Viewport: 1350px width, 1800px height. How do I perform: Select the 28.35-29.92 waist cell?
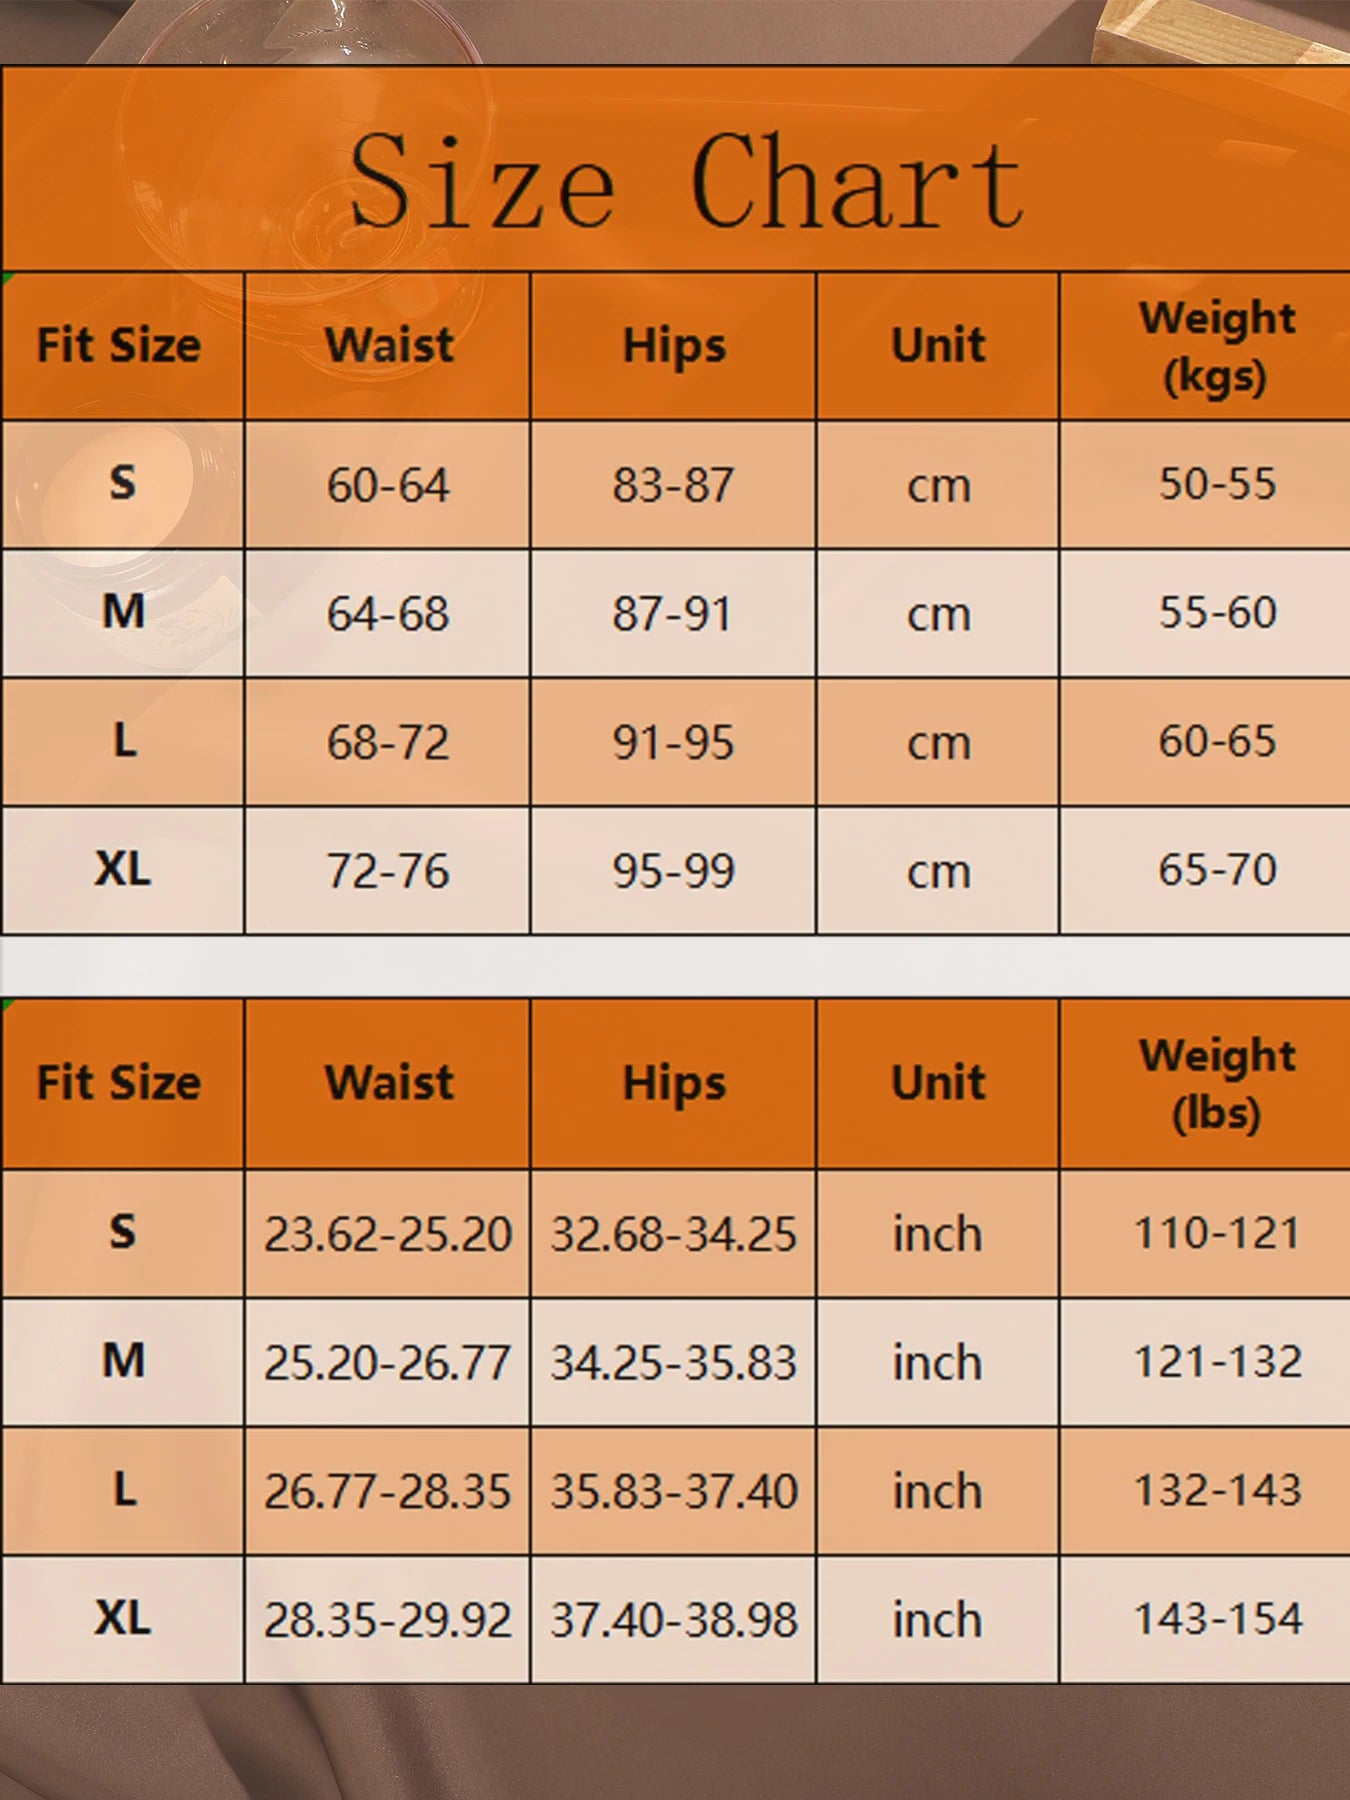(388, 1620)
